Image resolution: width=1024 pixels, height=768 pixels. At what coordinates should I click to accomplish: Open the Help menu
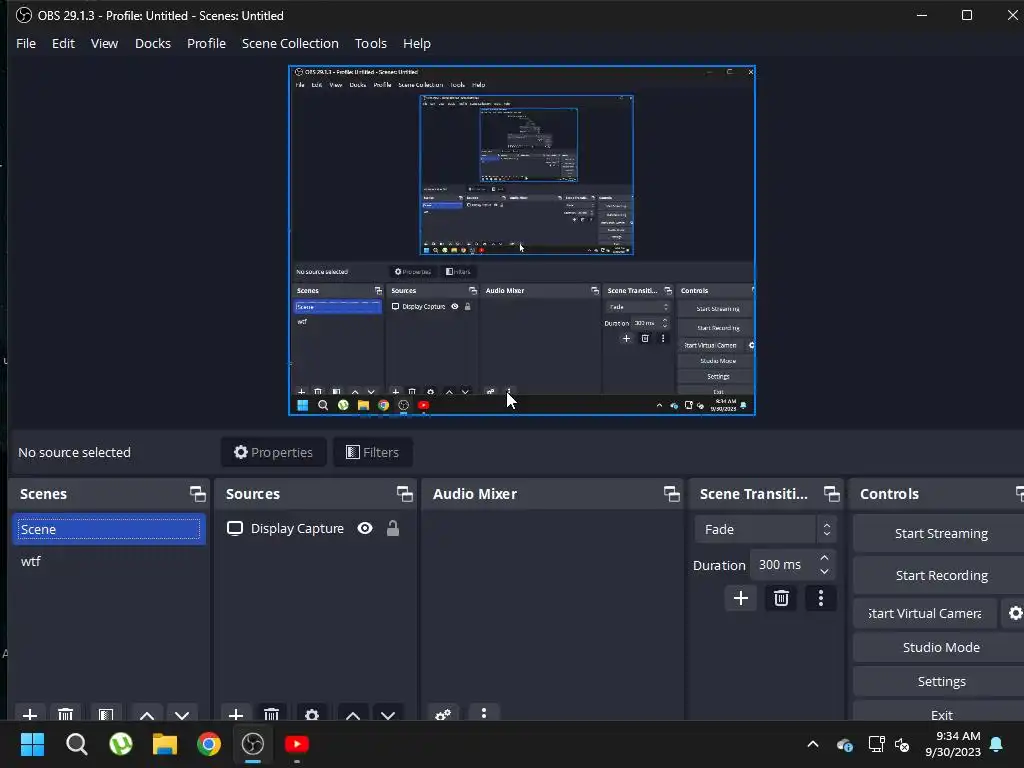point(417,43)
